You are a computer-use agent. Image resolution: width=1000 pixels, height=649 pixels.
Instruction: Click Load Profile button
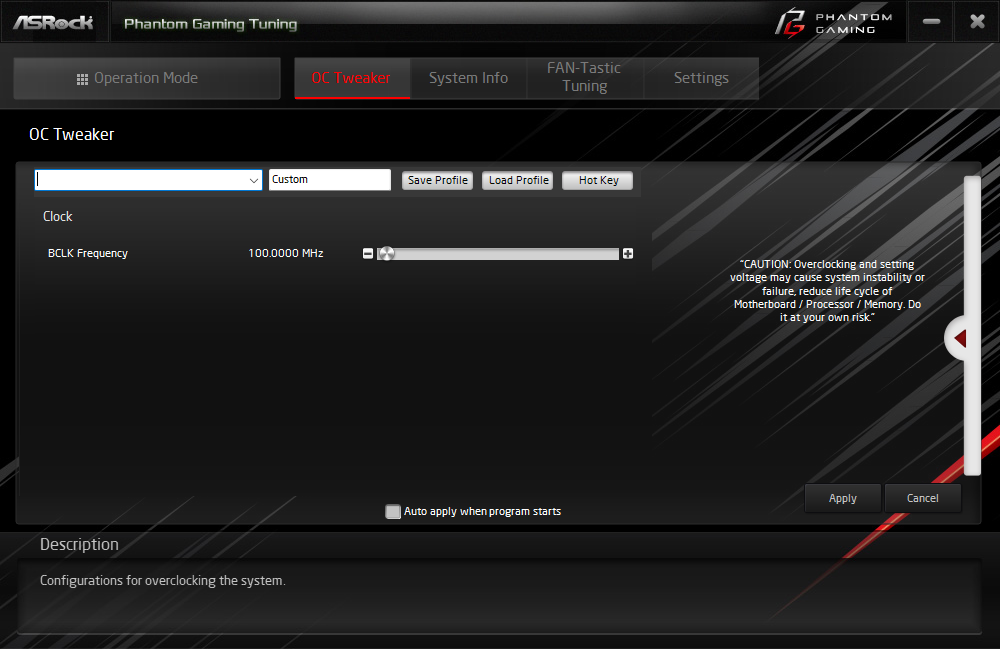(x=518, y=180)
